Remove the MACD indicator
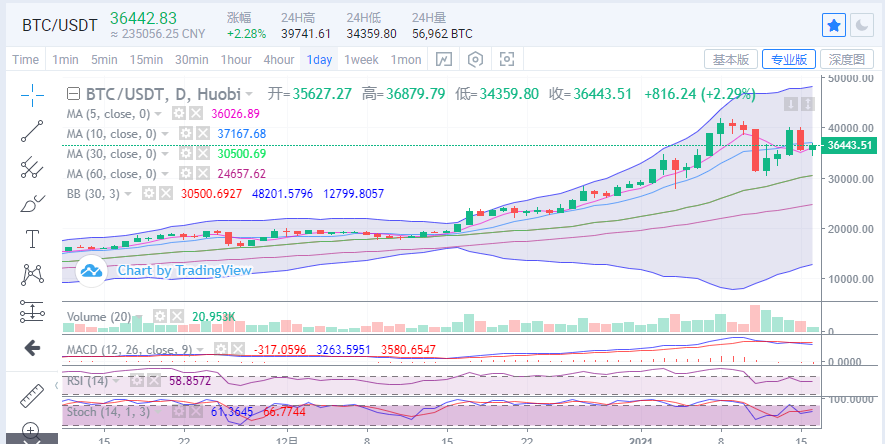This screenshot has height=444, width=885. (x=238, y=349)
